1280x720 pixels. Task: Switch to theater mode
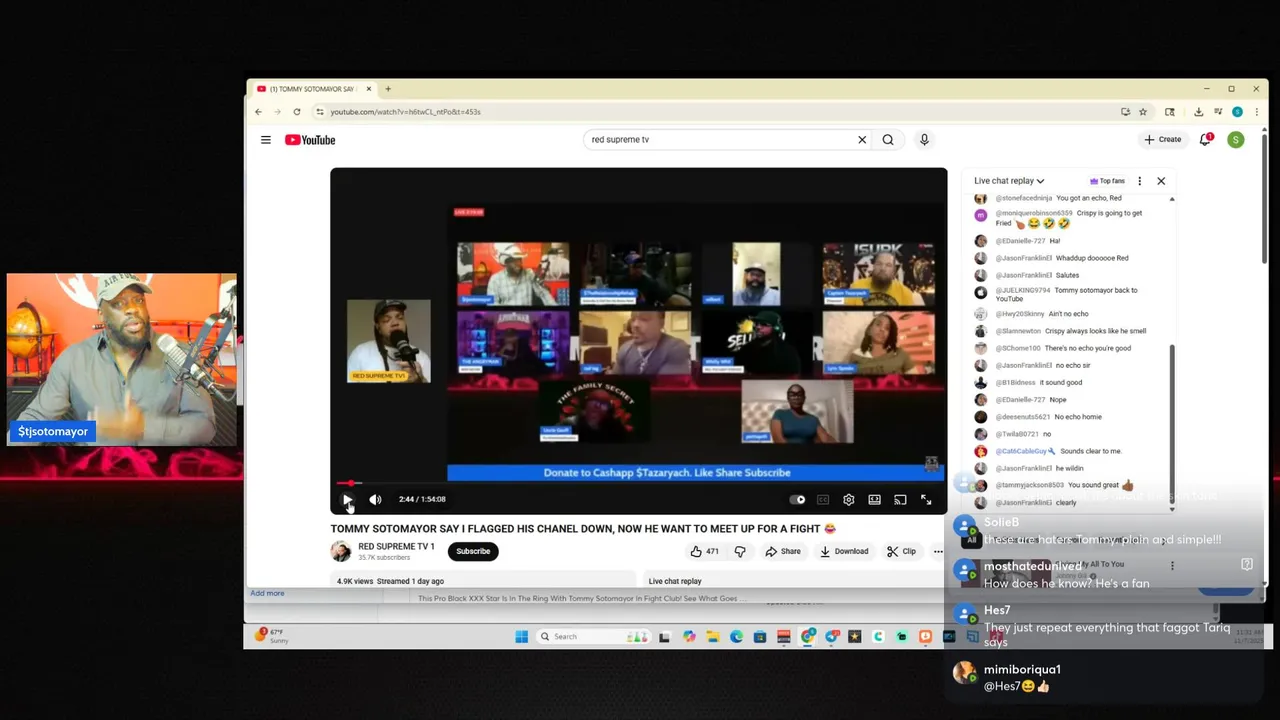(x=874, y=499)
